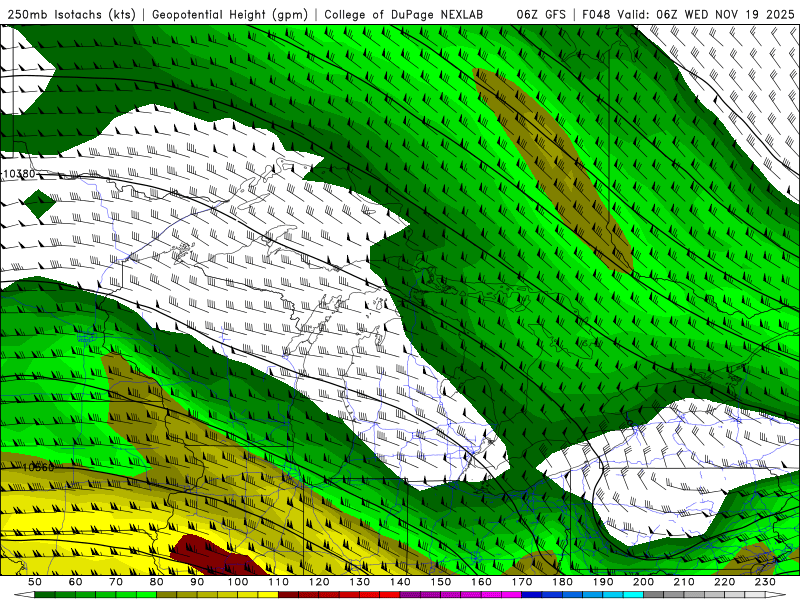
Task: Click the 210 label on the color scale
Action: [684, 582]
